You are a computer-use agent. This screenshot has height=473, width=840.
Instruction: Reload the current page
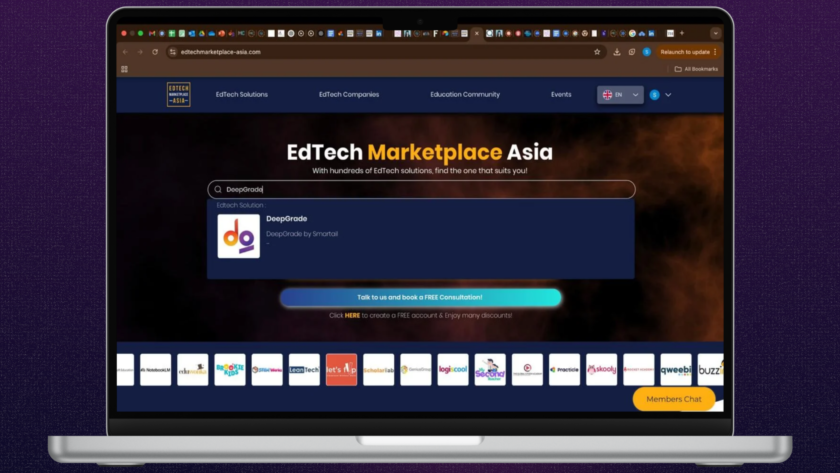point(155,52)
